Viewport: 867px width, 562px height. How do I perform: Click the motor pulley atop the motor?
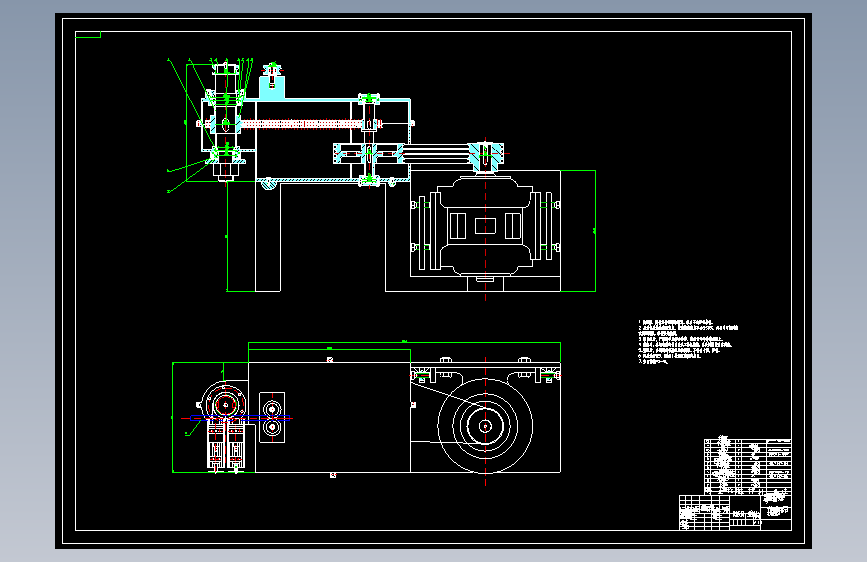(x=485, y=157)
